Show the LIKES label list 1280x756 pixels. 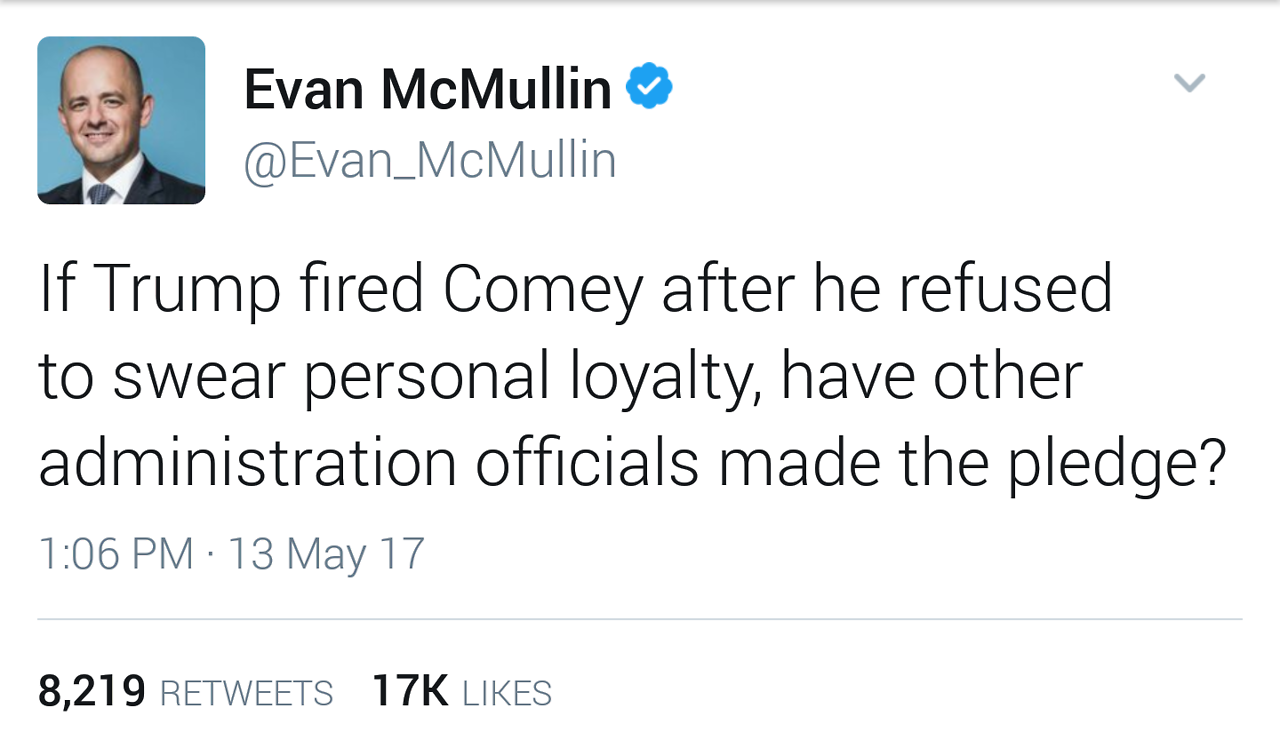pos(507,693)
